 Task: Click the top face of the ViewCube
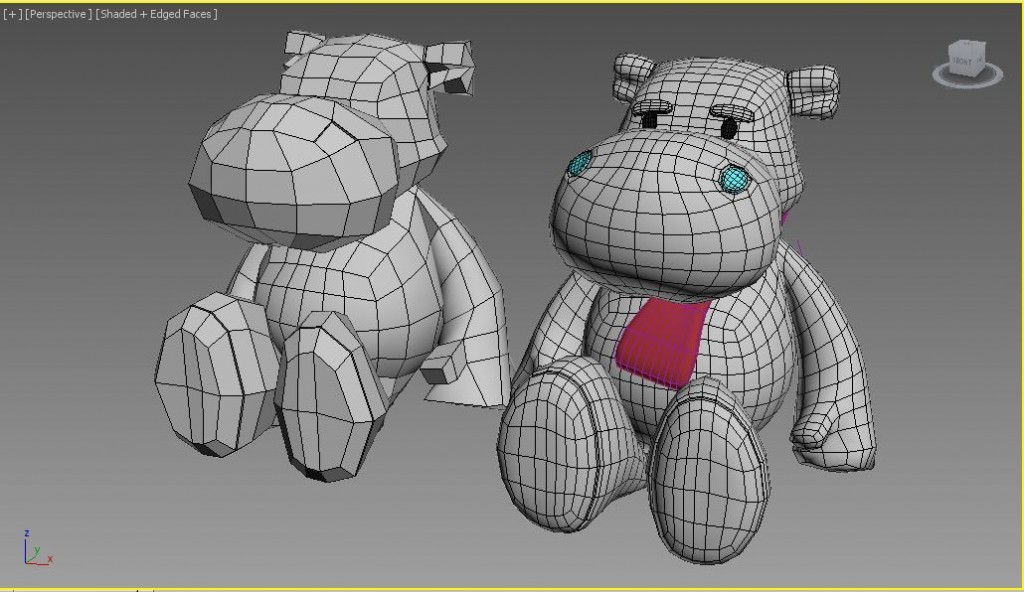coord(966,46)
